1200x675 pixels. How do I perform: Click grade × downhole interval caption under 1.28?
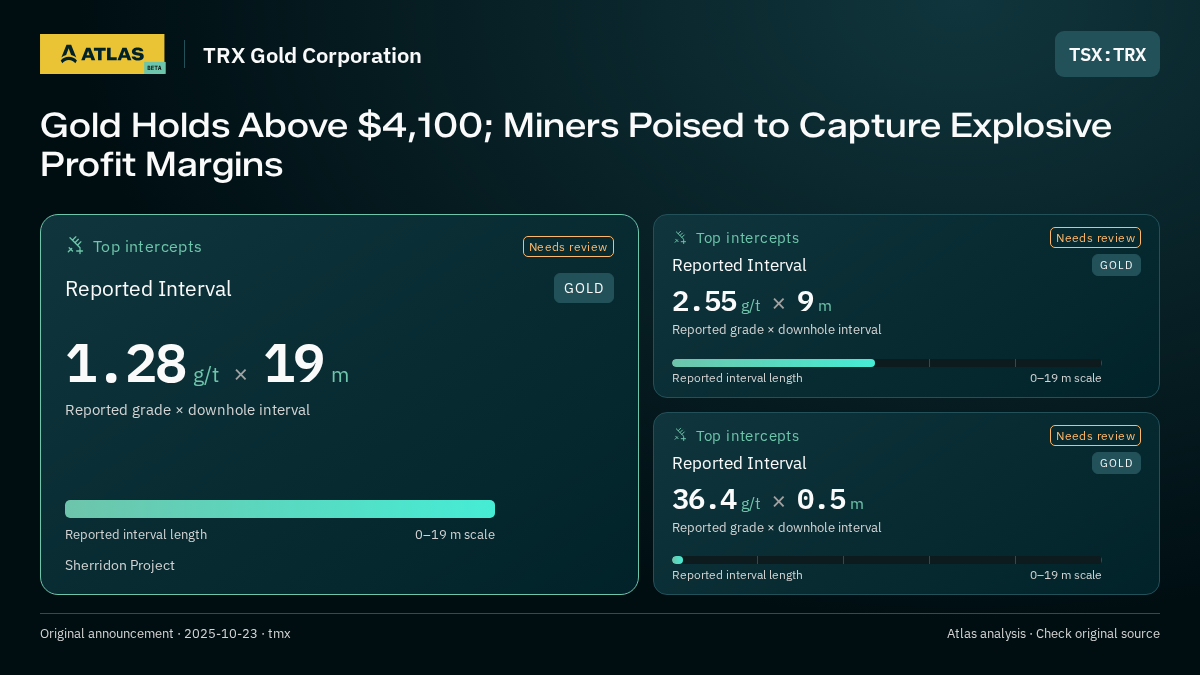(x=187, y=410)
